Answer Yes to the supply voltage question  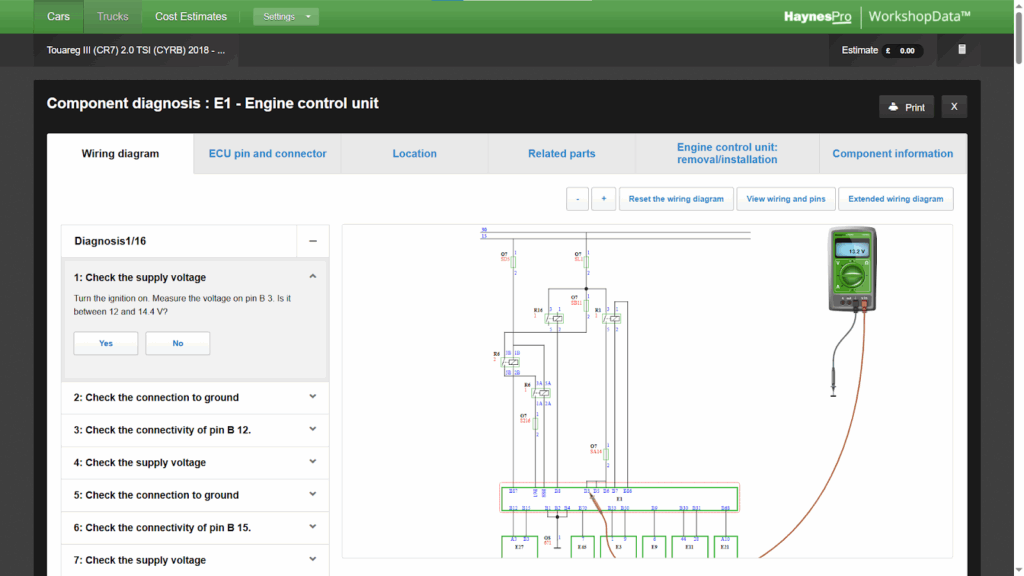click(x=105, y=343)
